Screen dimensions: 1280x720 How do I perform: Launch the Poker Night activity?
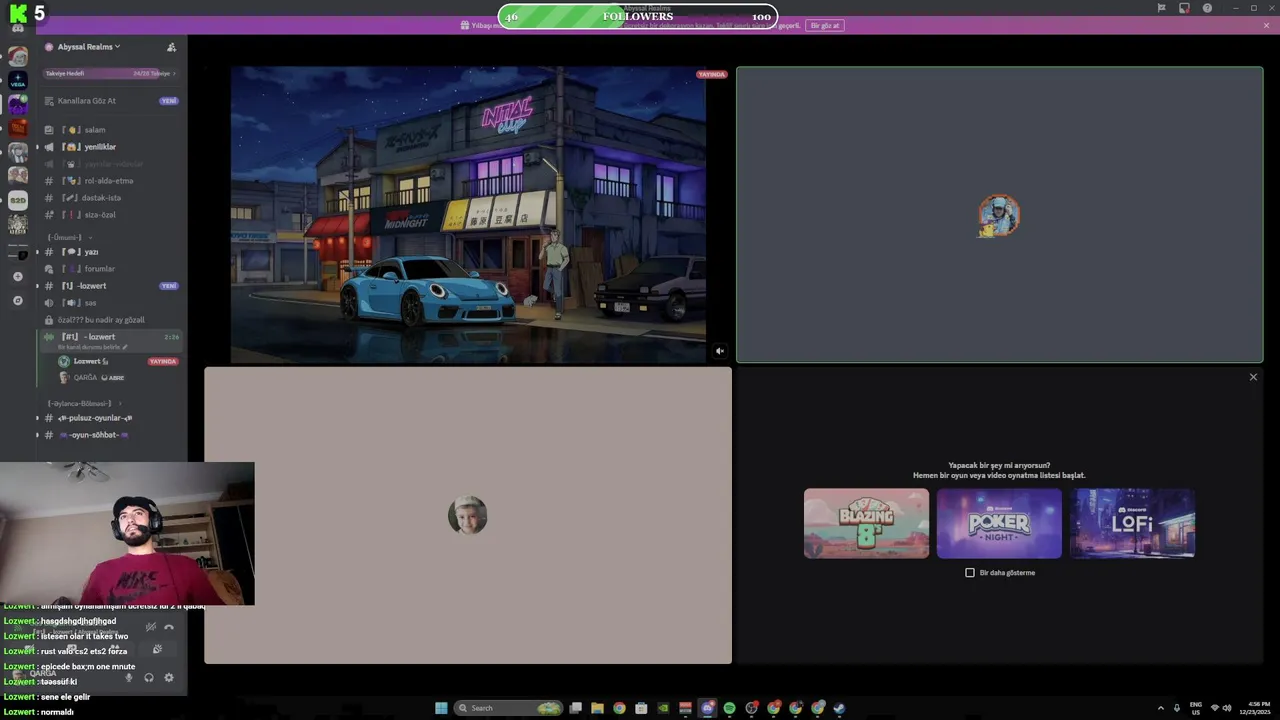point(999,523)
